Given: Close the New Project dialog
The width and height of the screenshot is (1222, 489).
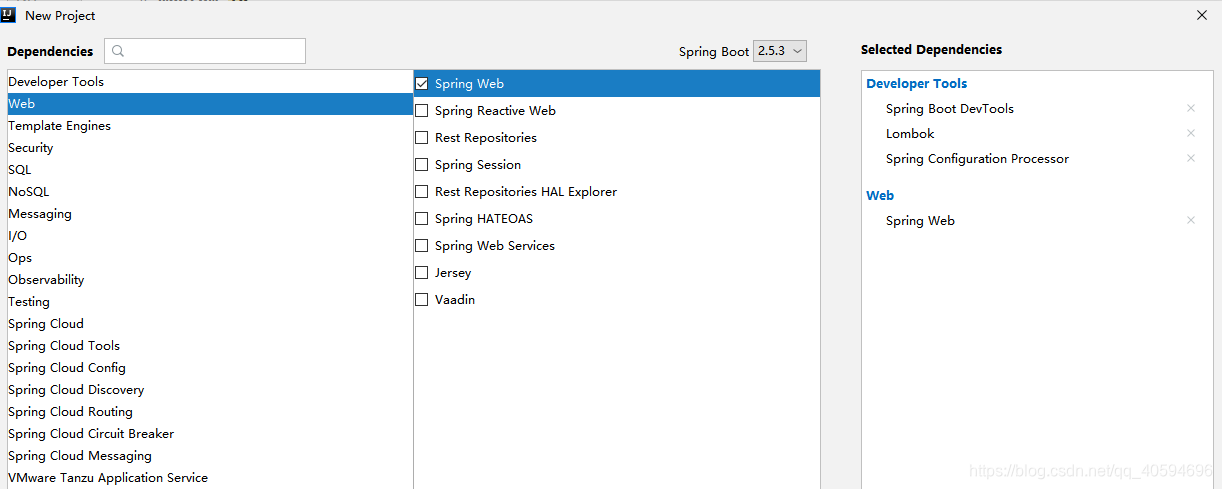Looking at the screenshot, I should coord(1202,15).
